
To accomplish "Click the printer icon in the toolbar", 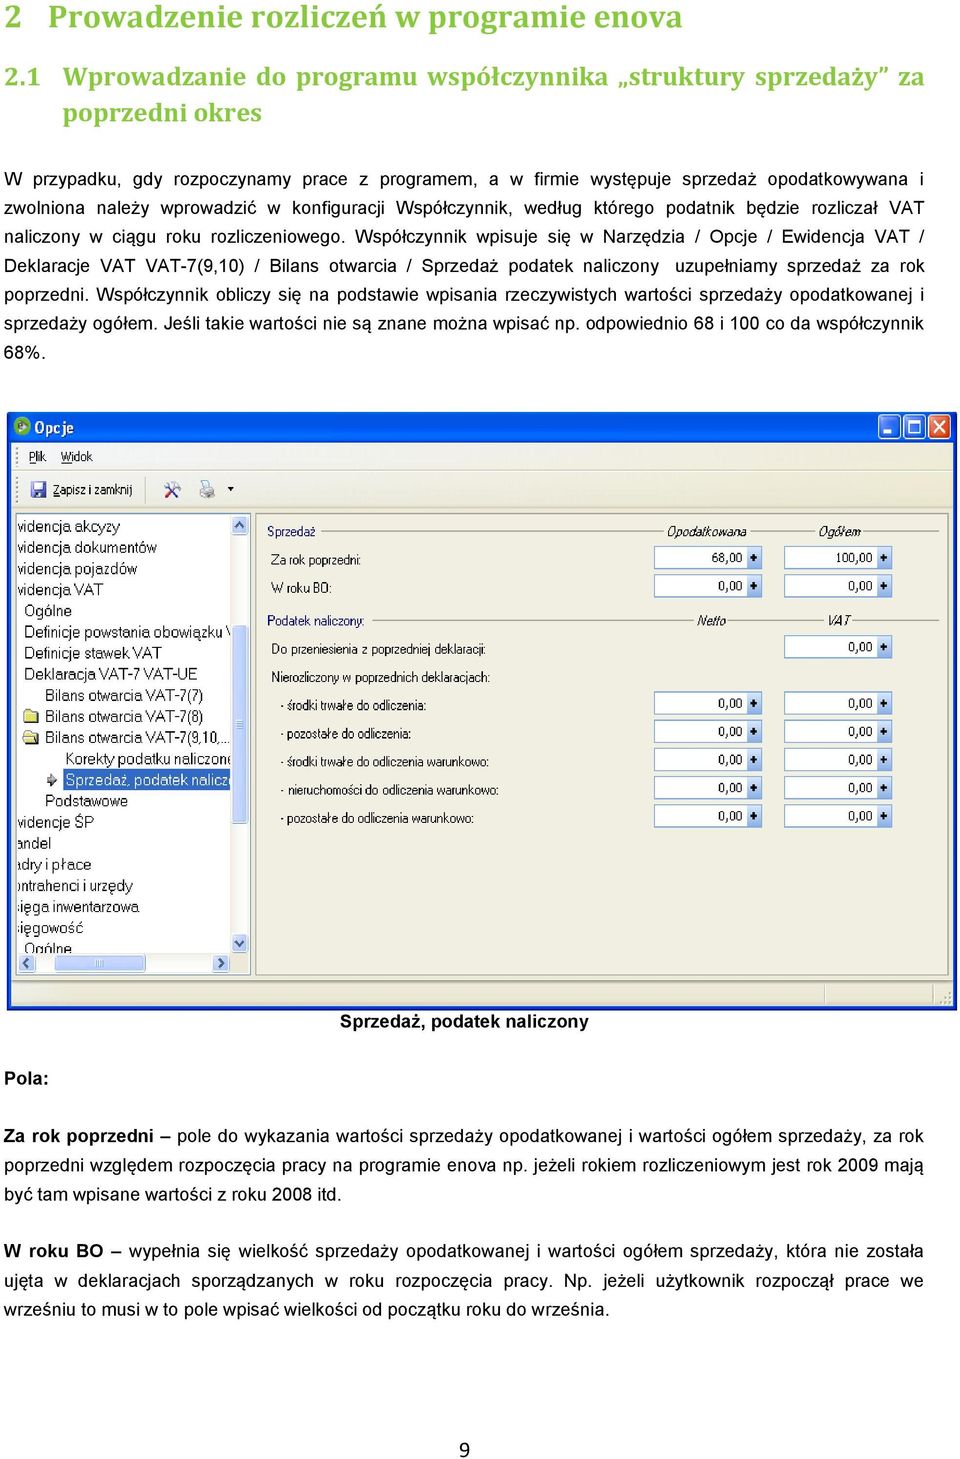I will [x=207, y=490].
